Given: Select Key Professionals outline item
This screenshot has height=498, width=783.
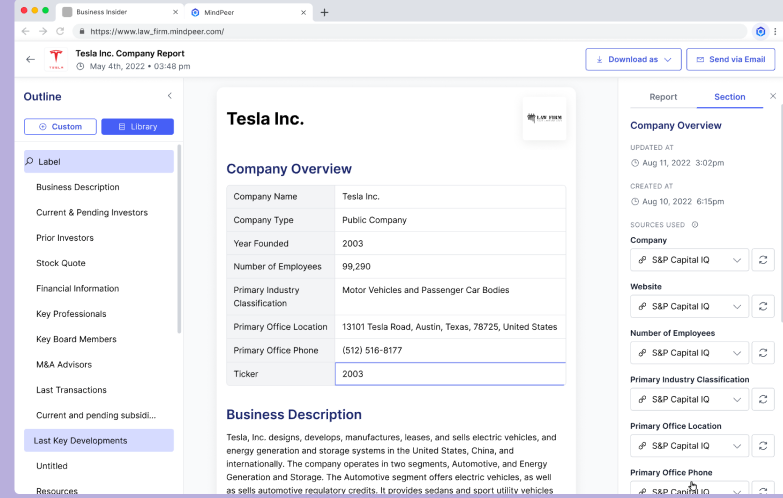Looking at the screenshot, I should pyautogui.click(x=71, y=314).
